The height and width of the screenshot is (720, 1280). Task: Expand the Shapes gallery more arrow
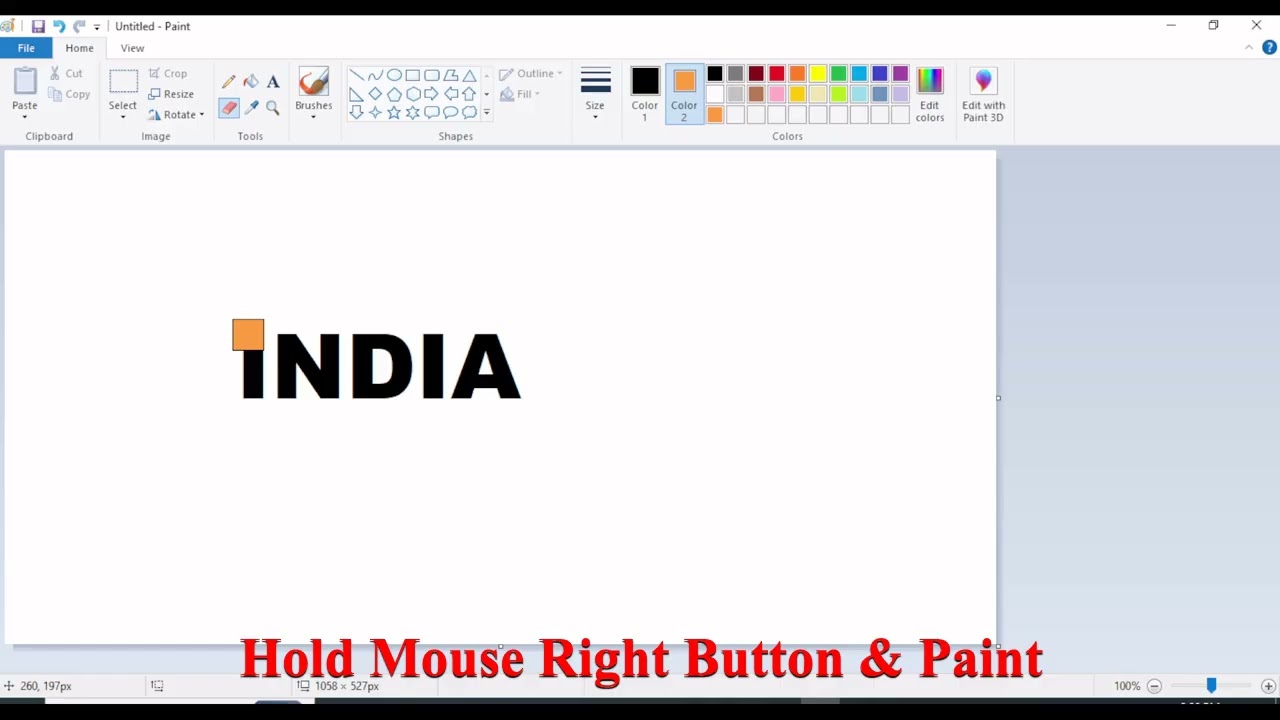click(x=487, y=113)
